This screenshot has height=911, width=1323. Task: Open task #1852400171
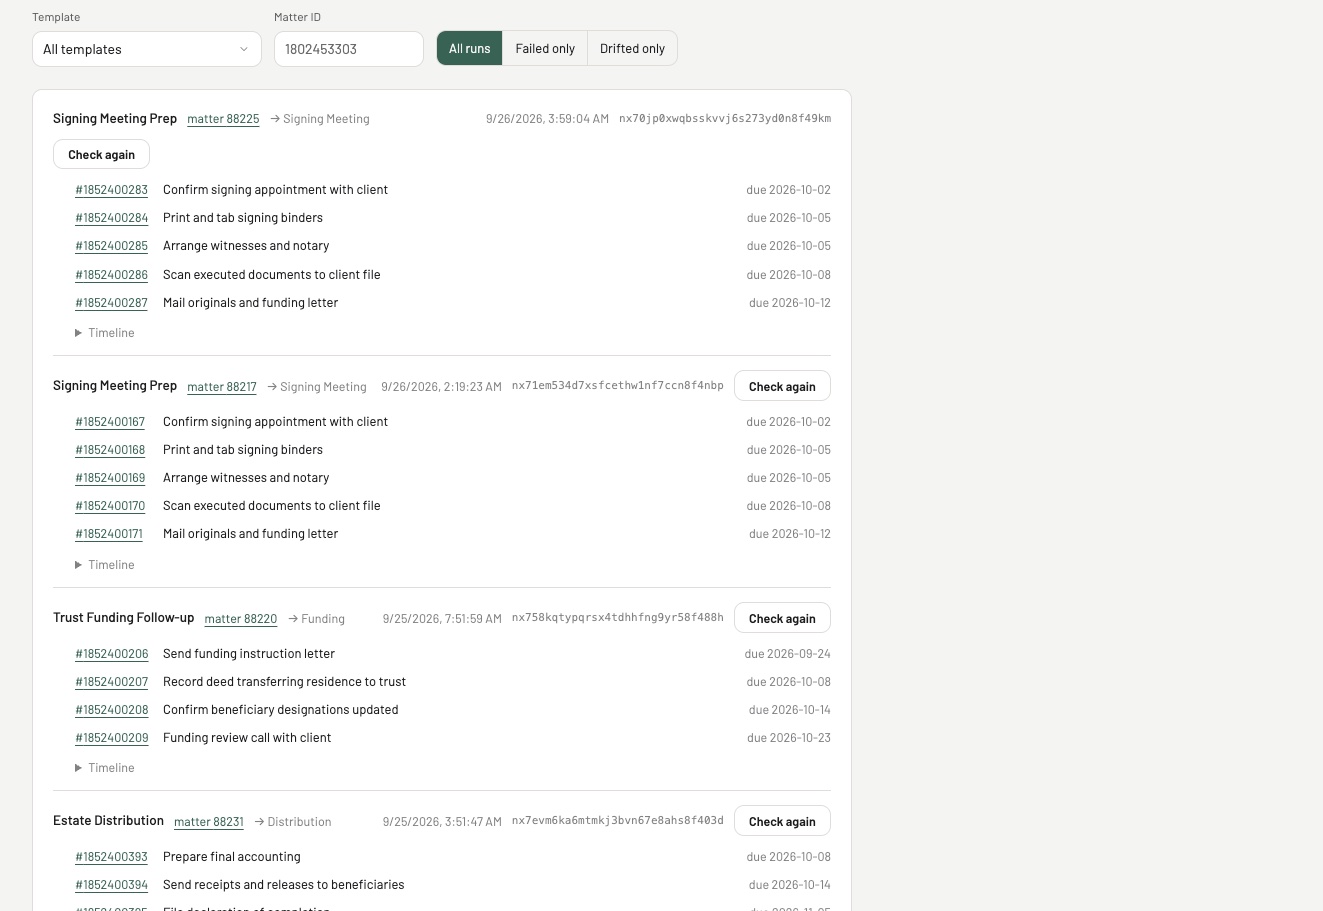(x=109, y=534)
